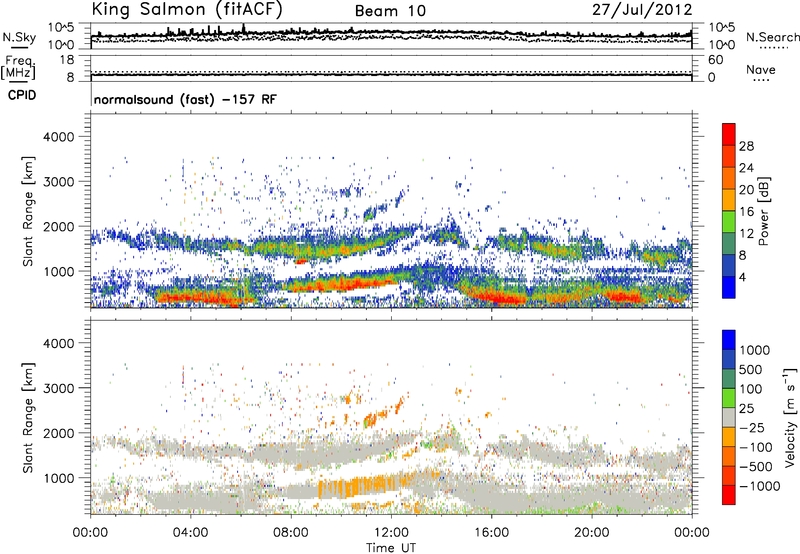Select the Beam 10 label
Screen dimensions: 800x554
390,11
